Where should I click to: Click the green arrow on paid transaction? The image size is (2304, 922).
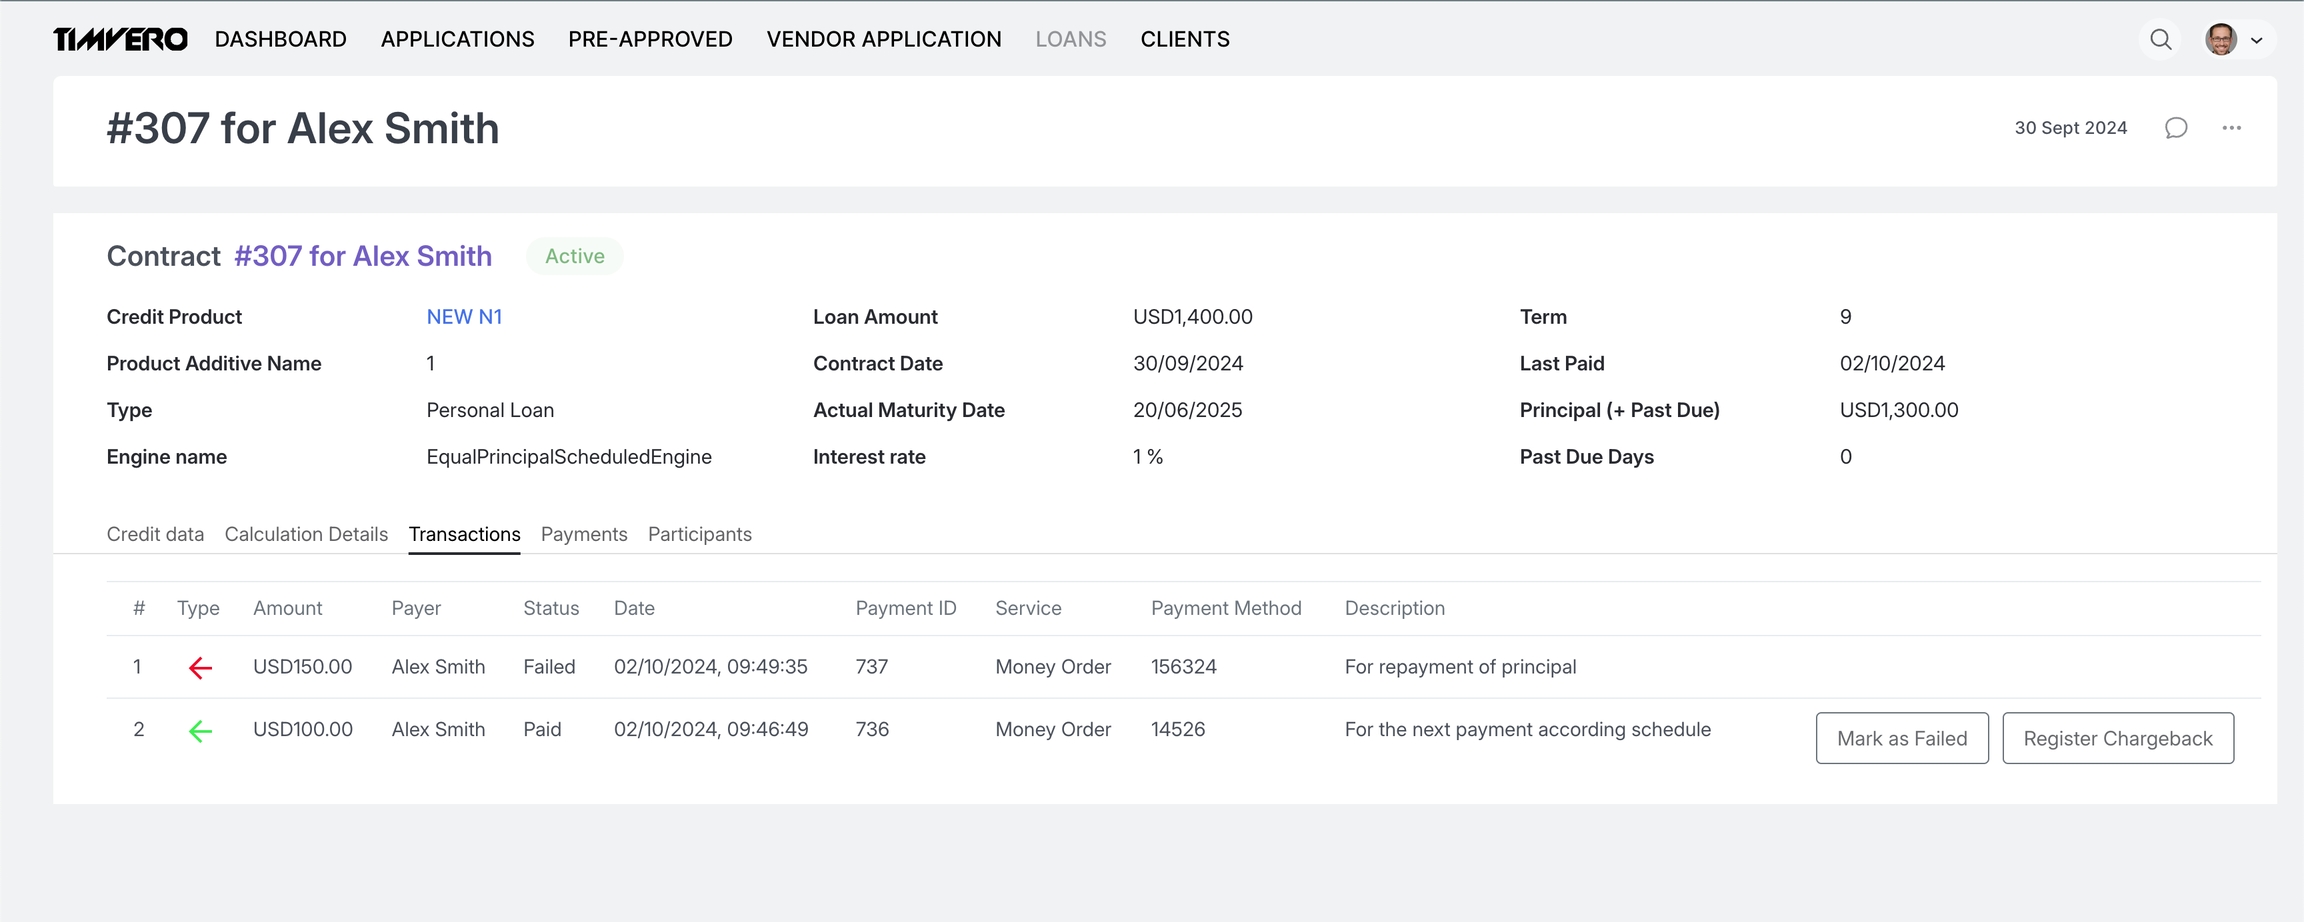200,731
